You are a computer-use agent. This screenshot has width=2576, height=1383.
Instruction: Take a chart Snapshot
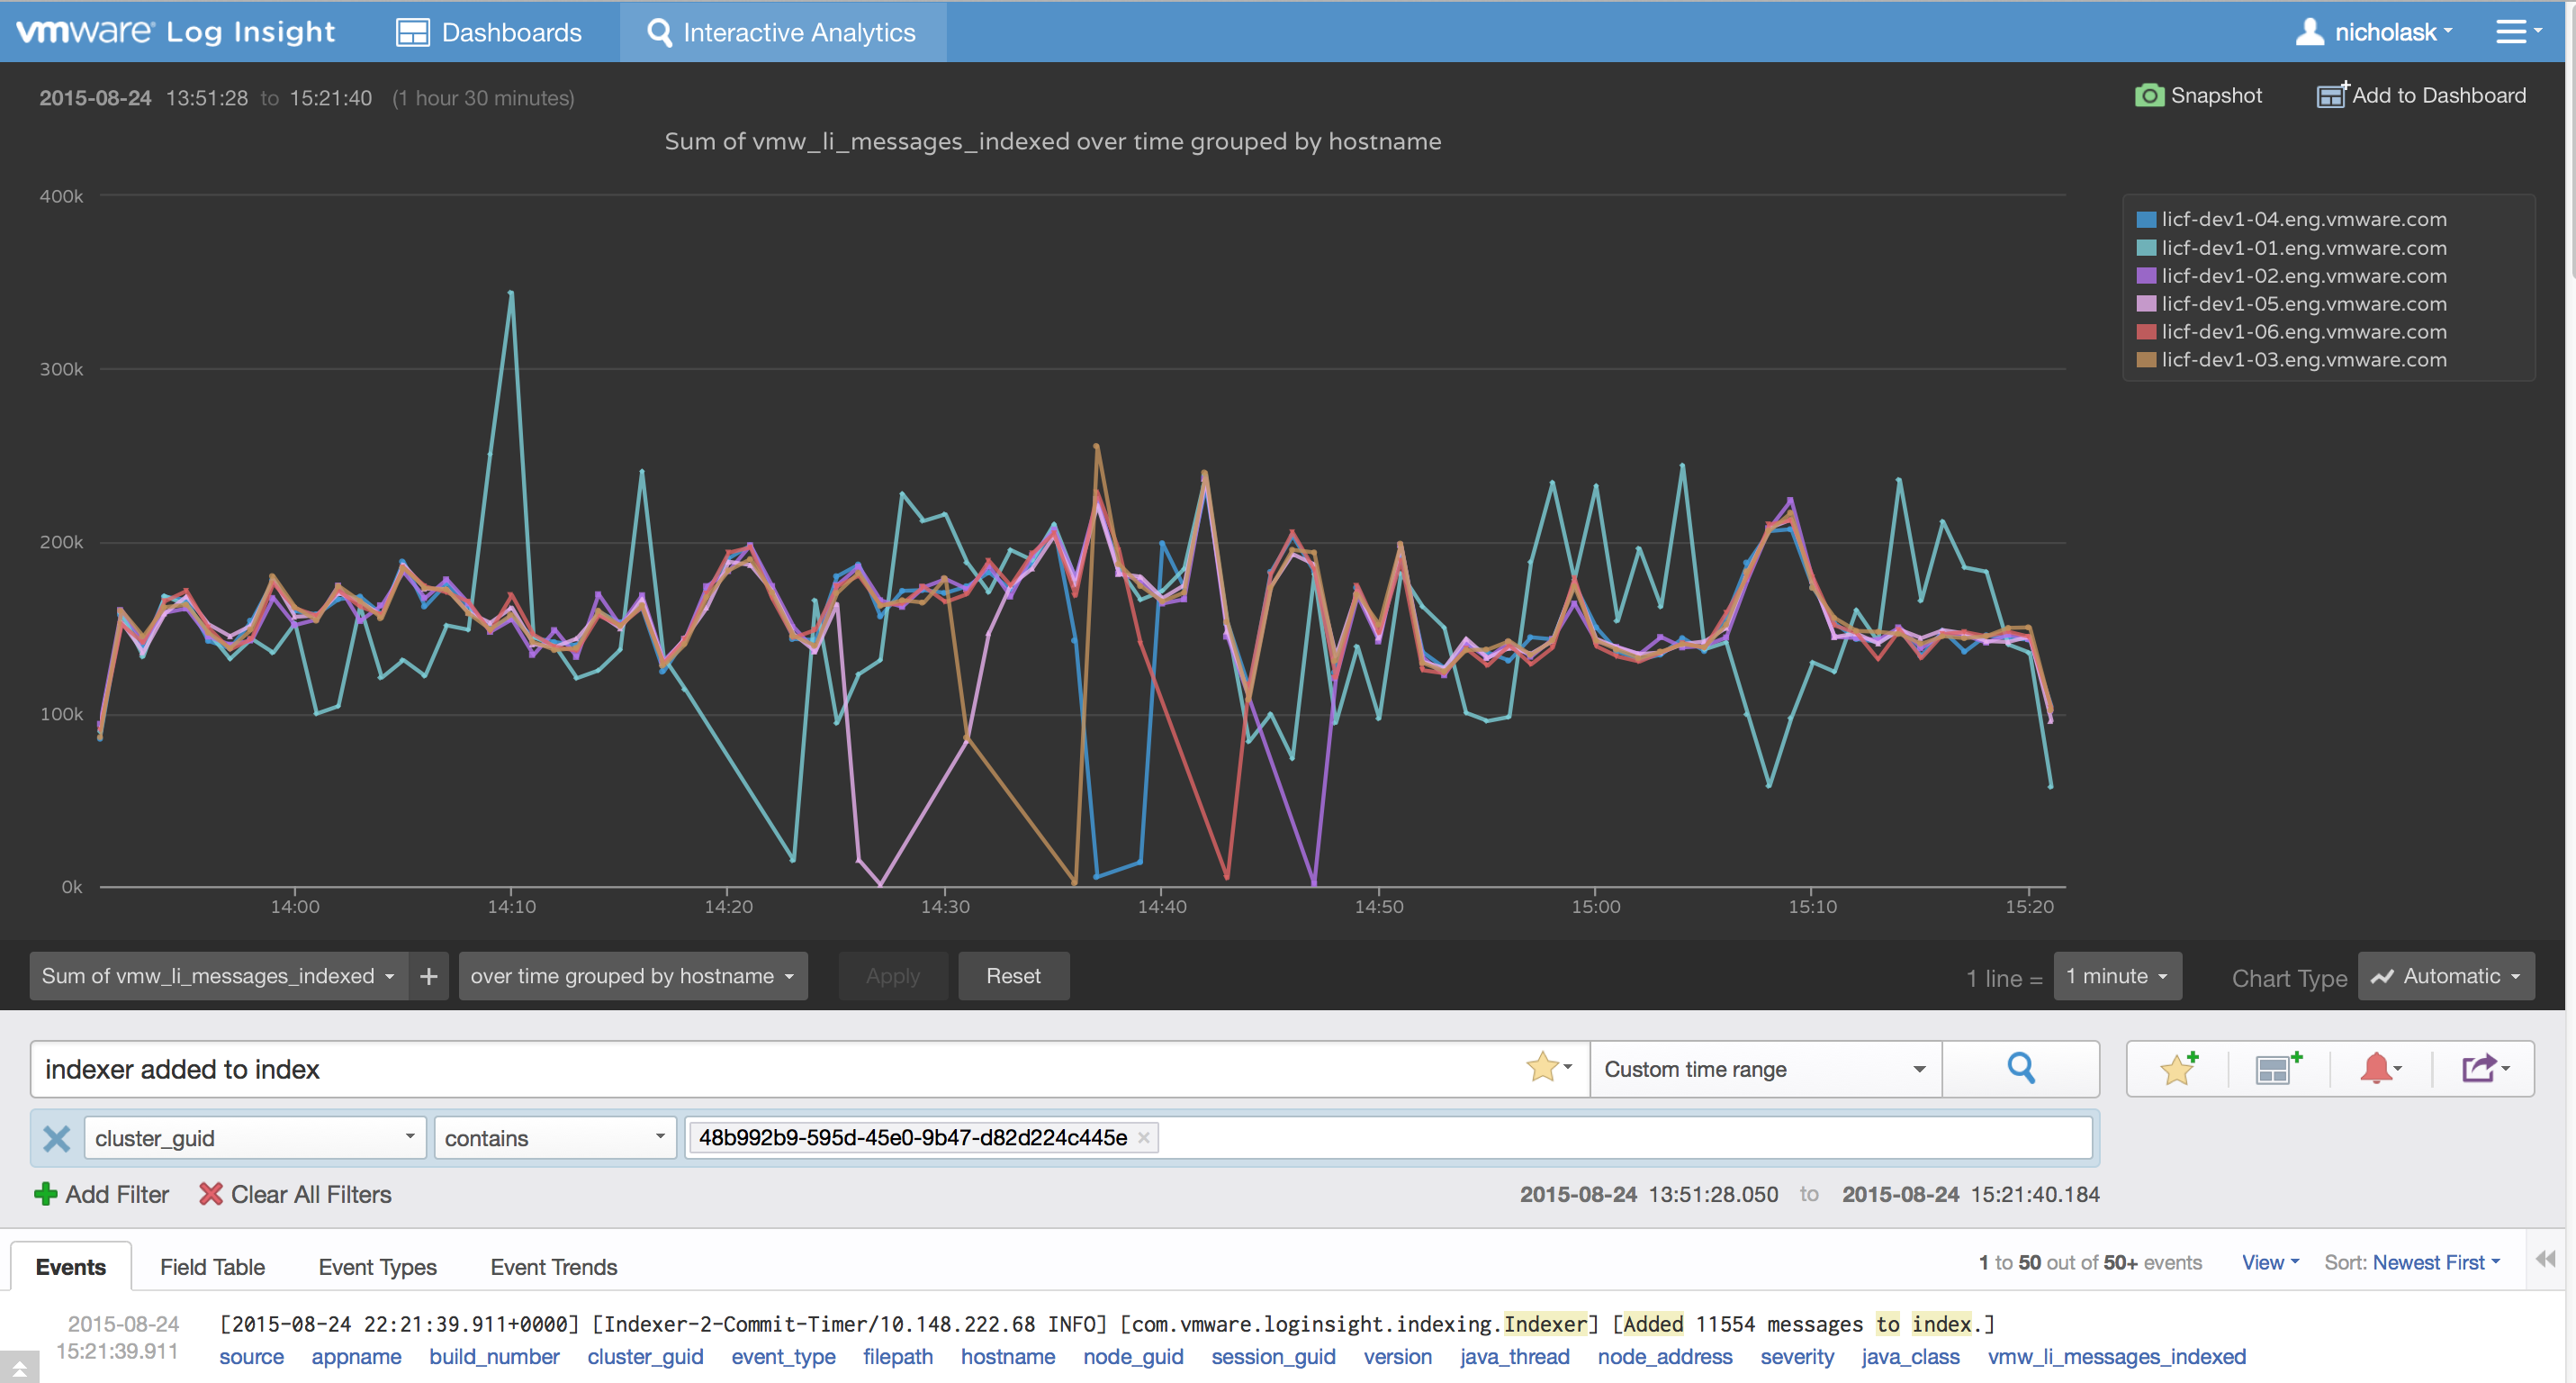[2198, 95]
